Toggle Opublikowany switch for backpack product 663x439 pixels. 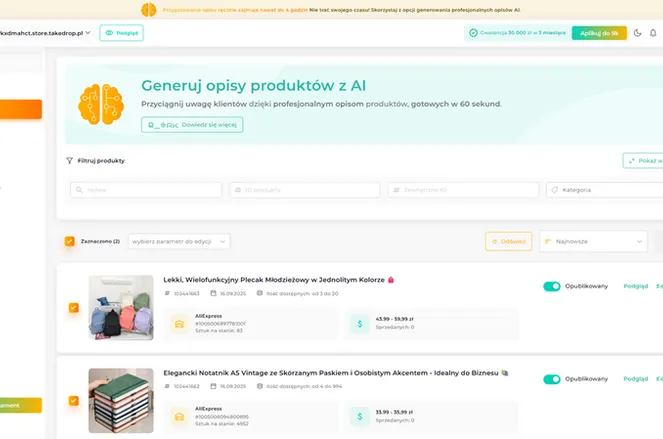pyautogui.click(x=551, y=286)
